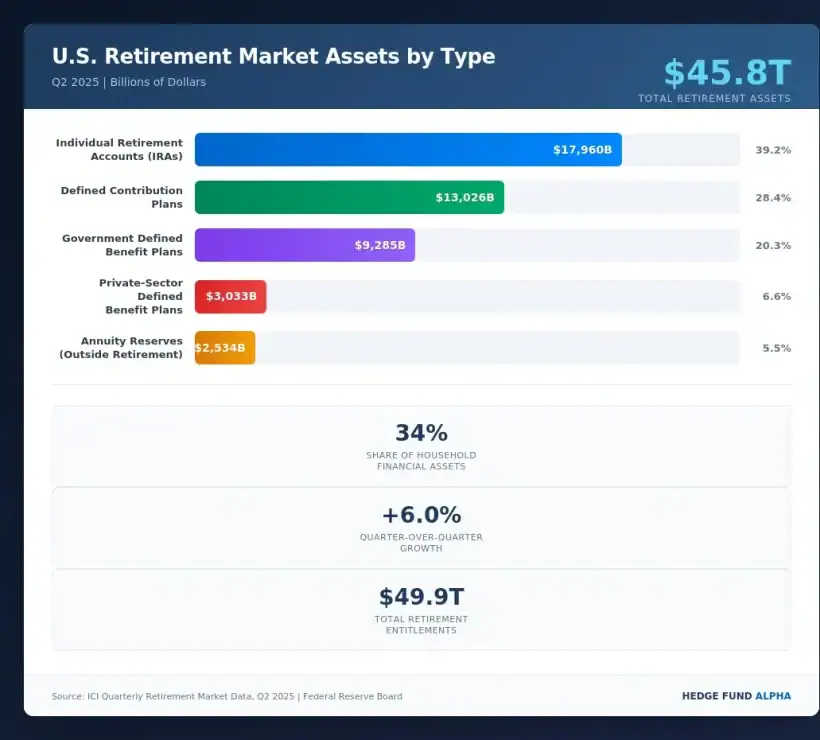Click the Individual Retirement Accounts row label
The width and height of the screenshot is (820, 740).
[x=119, y=149]
